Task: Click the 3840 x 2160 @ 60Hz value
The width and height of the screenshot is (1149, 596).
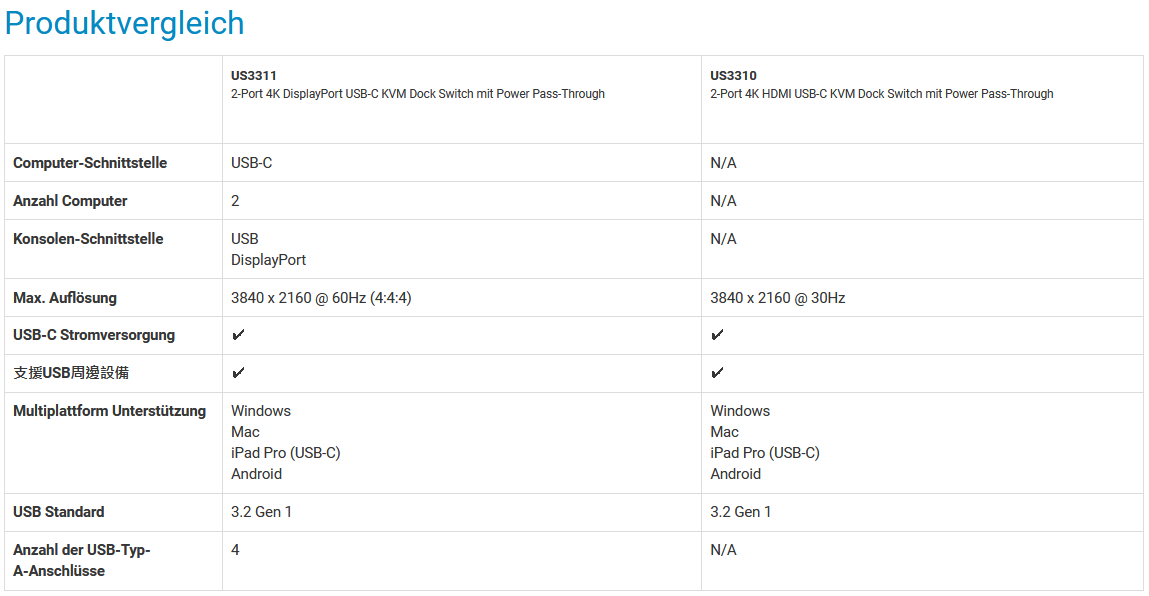Action: (321, 298)
